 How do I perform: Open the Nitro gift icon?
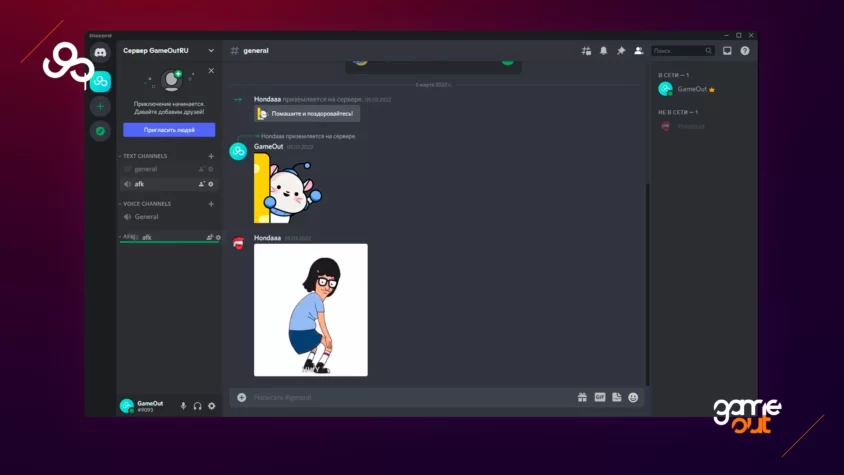coord(582,397)
